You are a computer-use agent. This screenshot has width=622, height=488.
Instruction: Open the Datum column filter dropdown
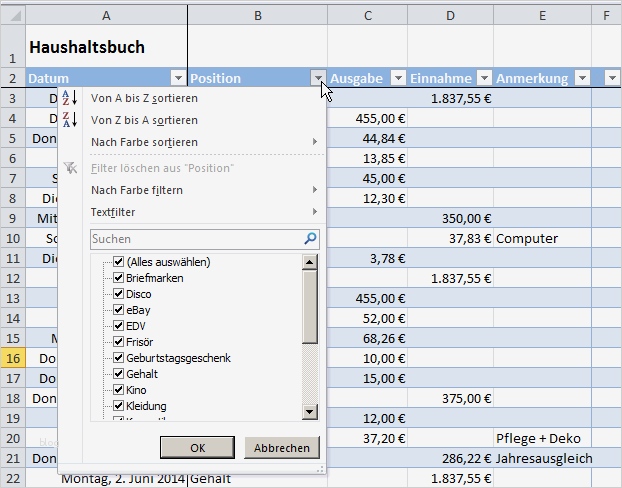179,78
